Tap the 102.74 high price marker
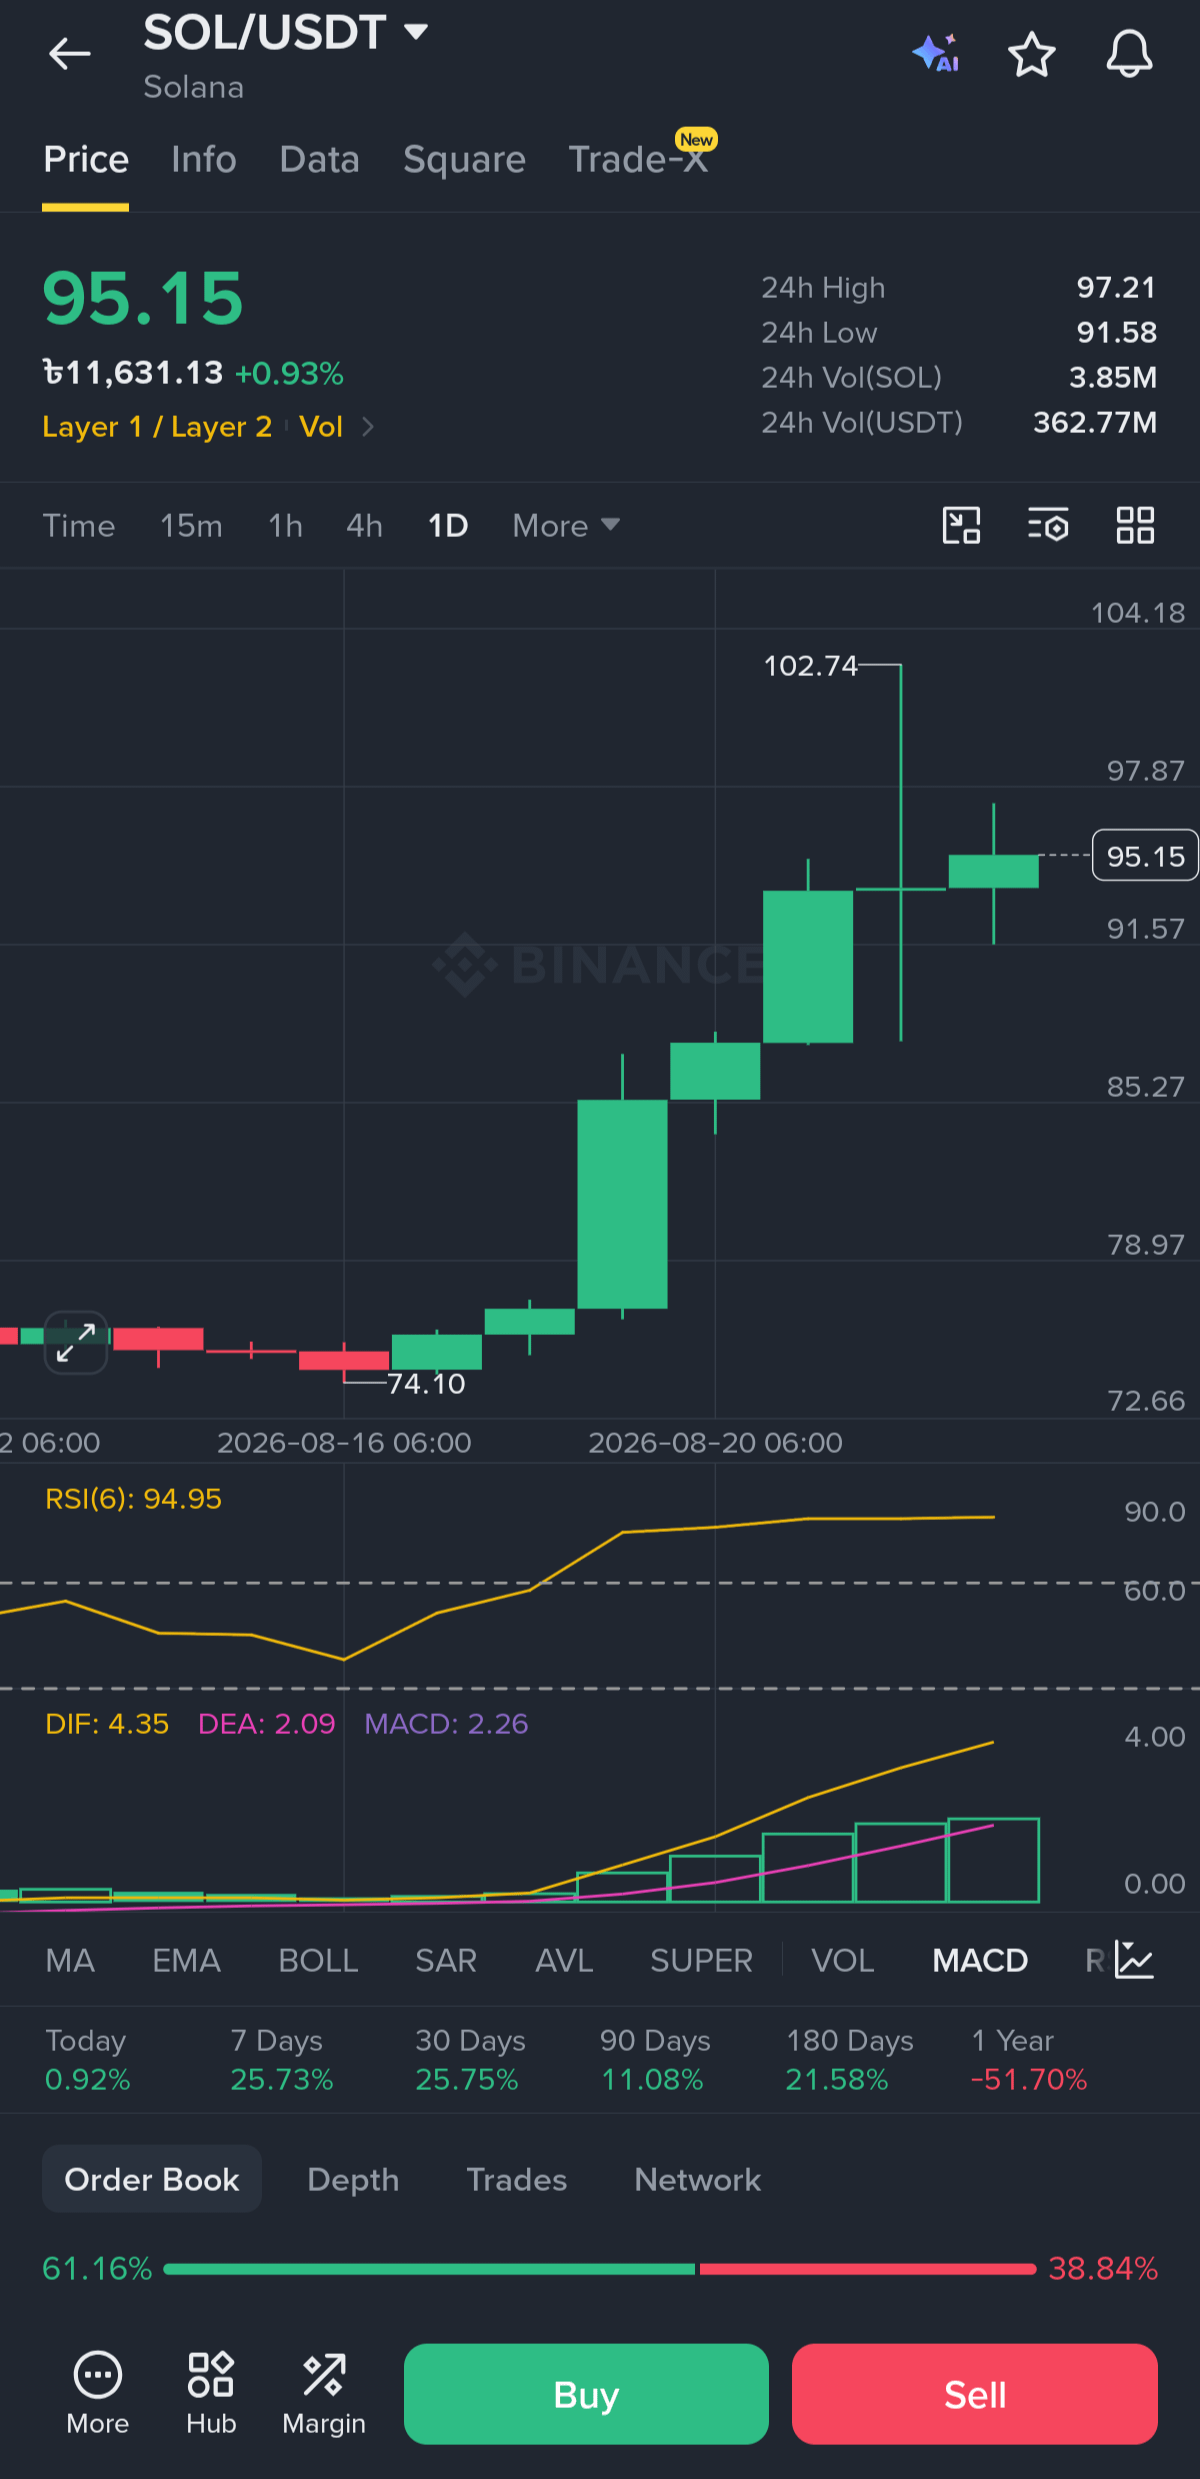This screenshot has width=1200, height=2479. pos(810,665)
